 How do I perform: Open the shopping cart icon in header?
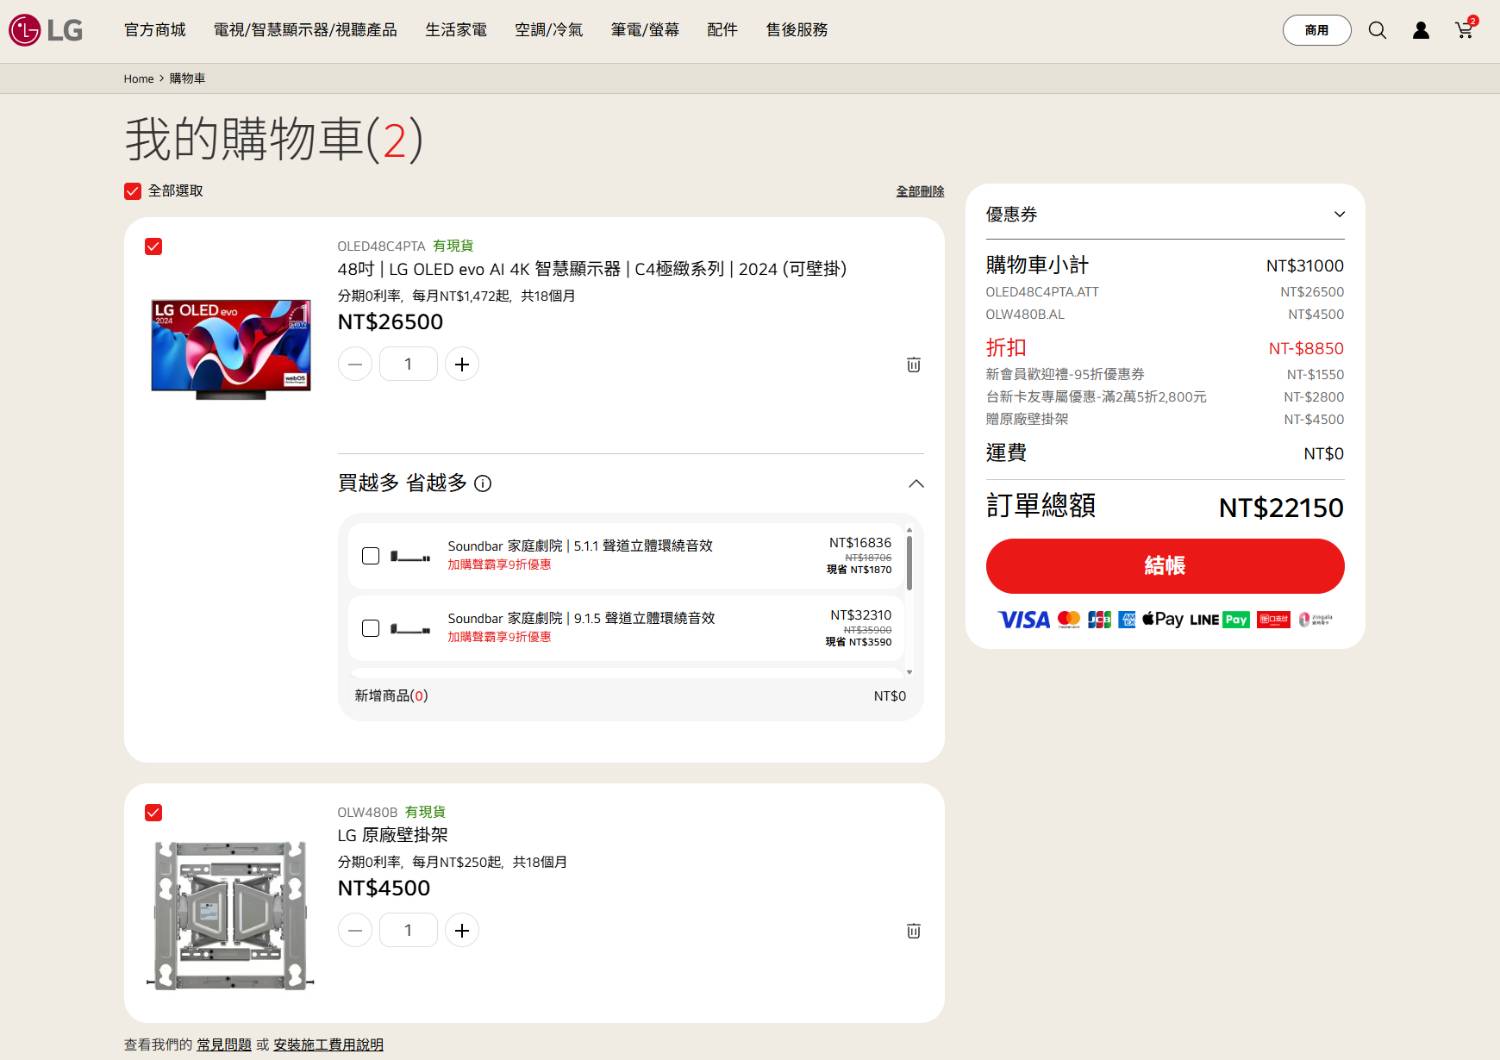(1465, 28)
